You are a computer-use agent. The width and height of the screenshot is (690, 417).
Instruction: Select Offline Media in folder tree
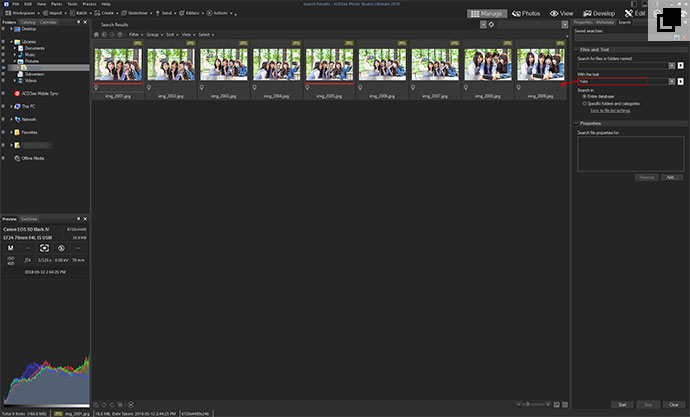click(33, 158)
